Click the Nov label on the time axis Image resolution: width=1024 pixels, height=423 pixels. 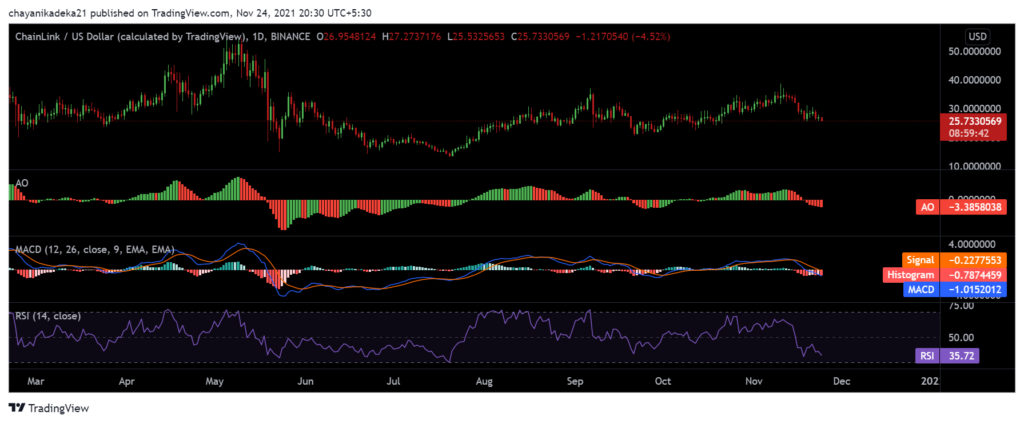[754, 380]
